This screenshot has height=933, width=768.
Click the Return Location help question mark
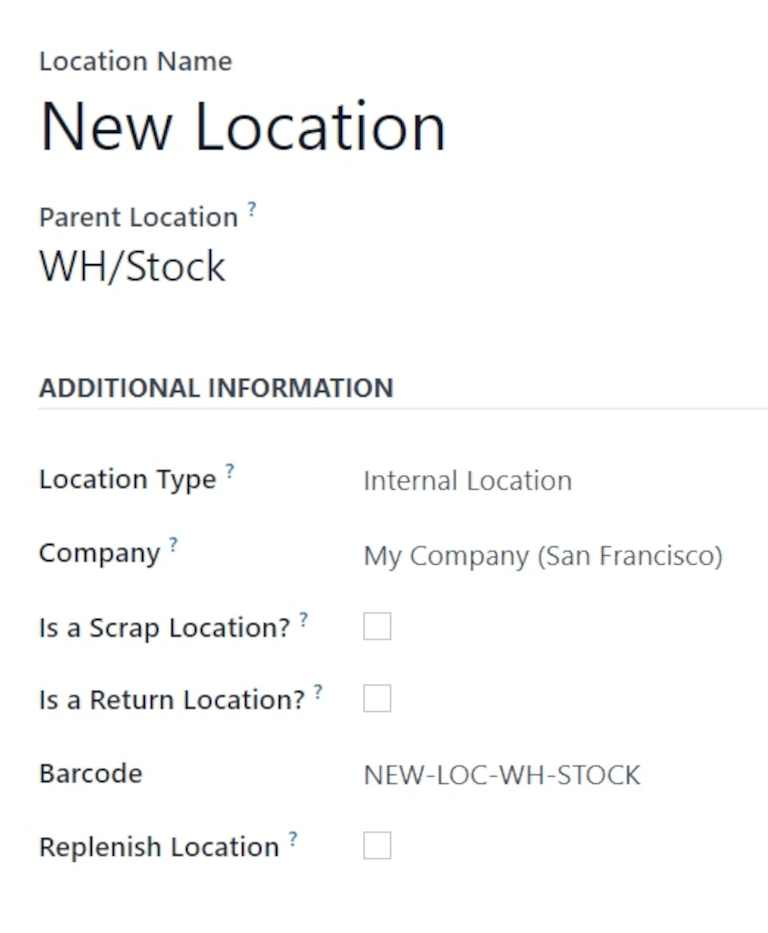tap(318, 691)
